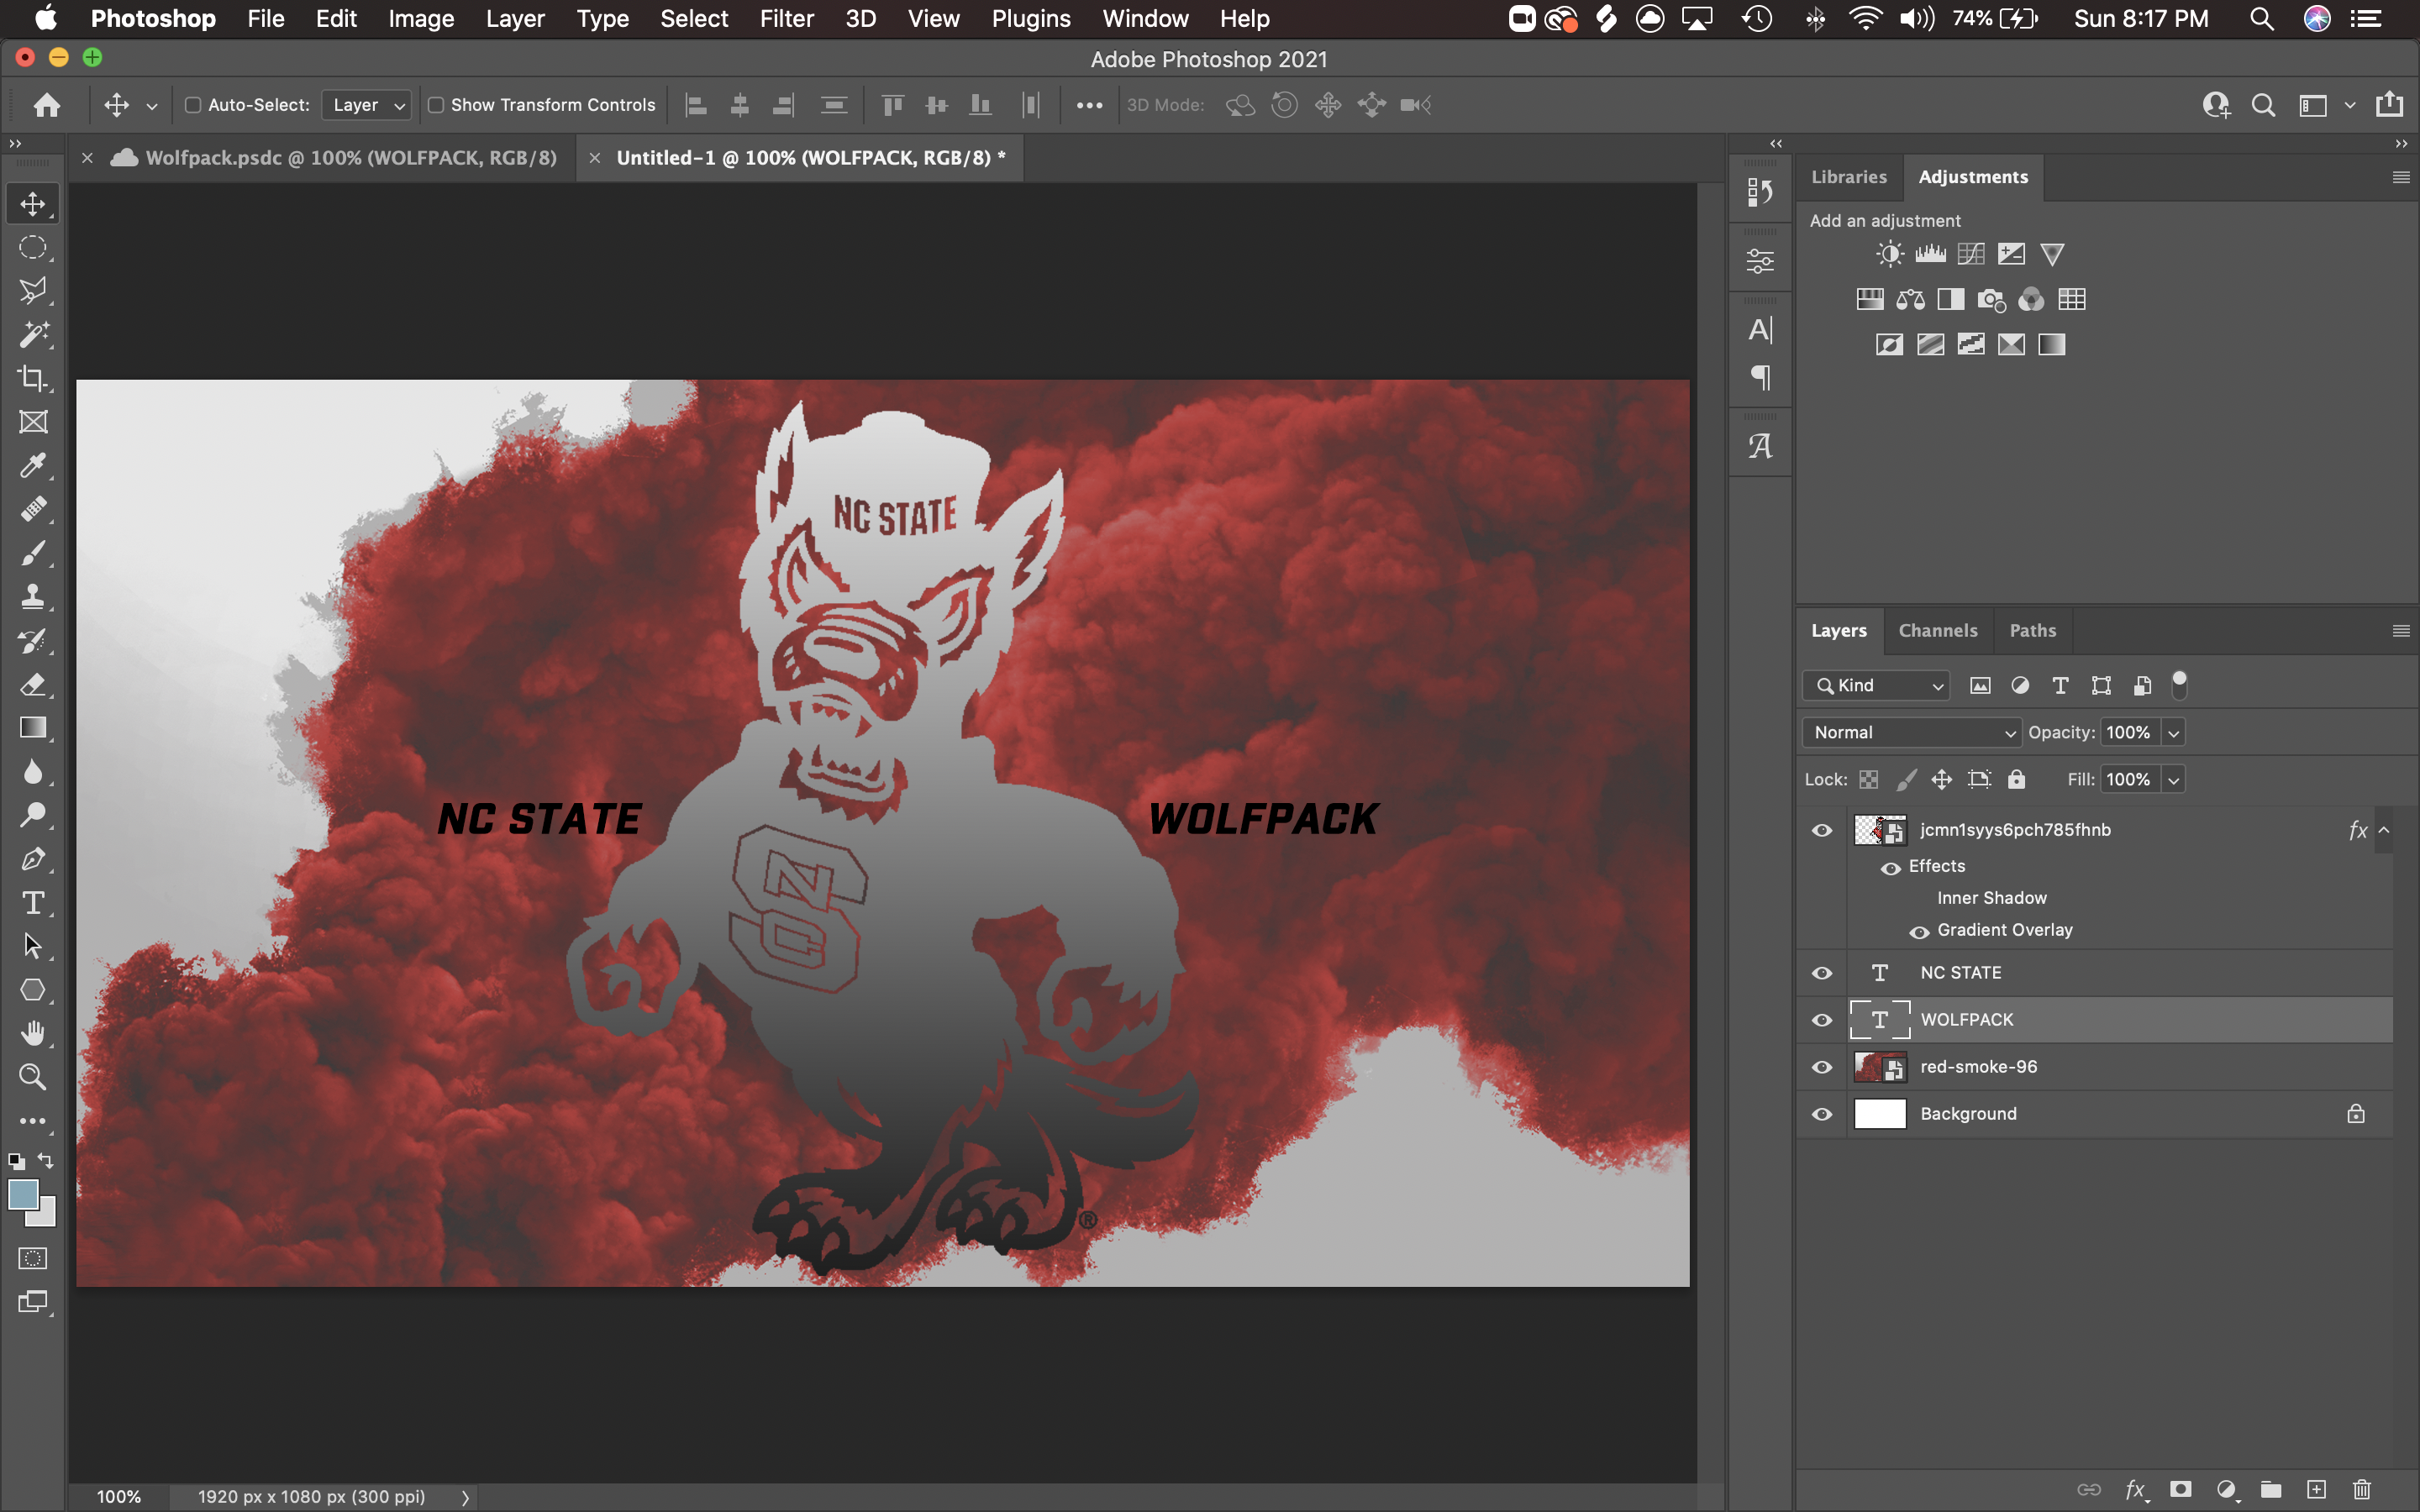
Task: Select the Magic Wand tool
Action: (33, 335)
